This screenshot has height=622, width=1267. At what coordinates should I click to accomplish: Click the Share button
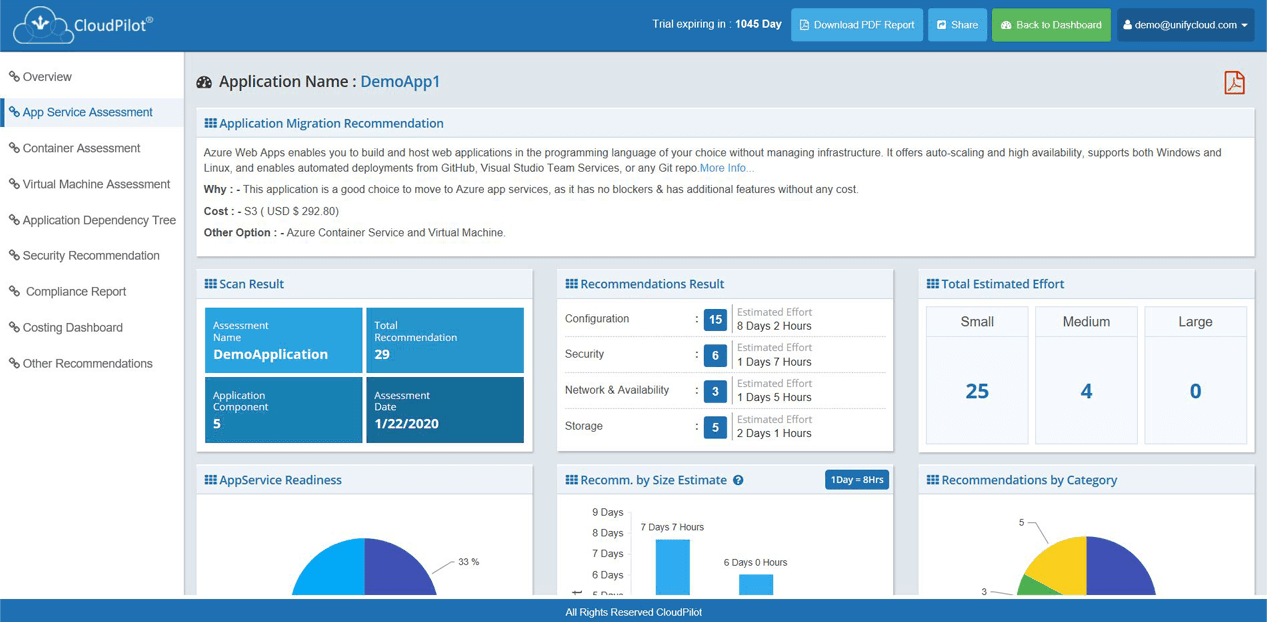tap(957, 25)
